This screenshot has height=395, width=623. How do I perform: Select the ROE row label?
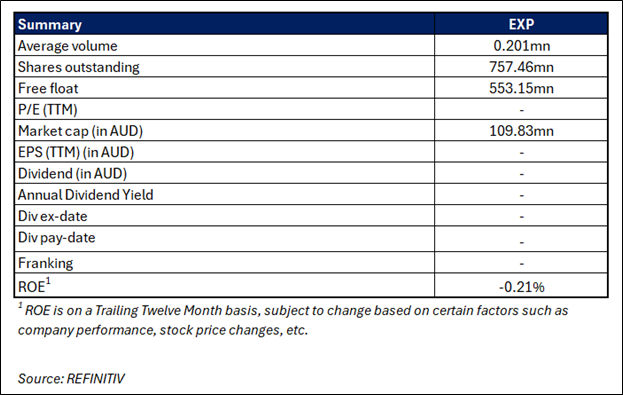34,285
